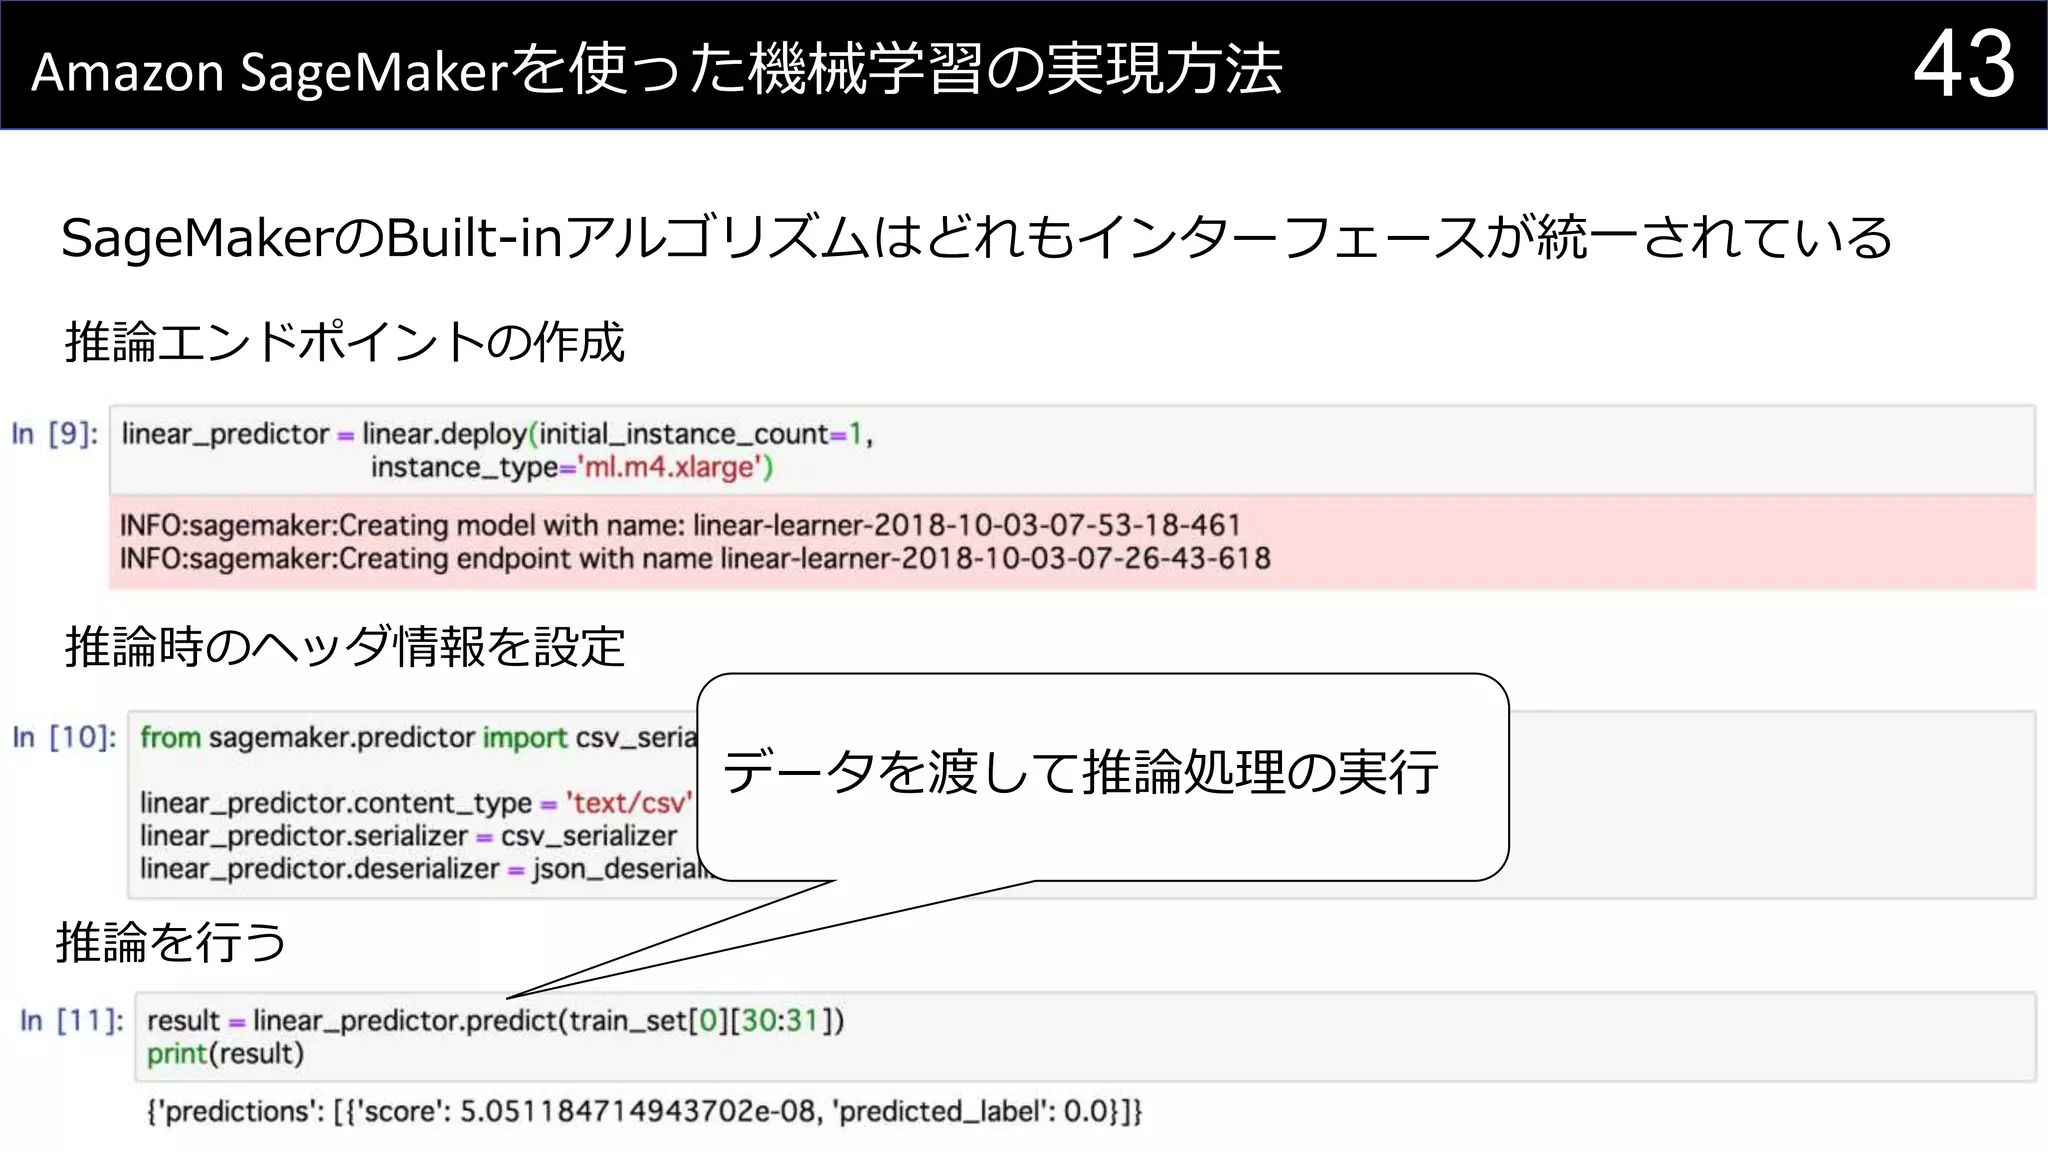Click the heading '推論を行う'

171,942
